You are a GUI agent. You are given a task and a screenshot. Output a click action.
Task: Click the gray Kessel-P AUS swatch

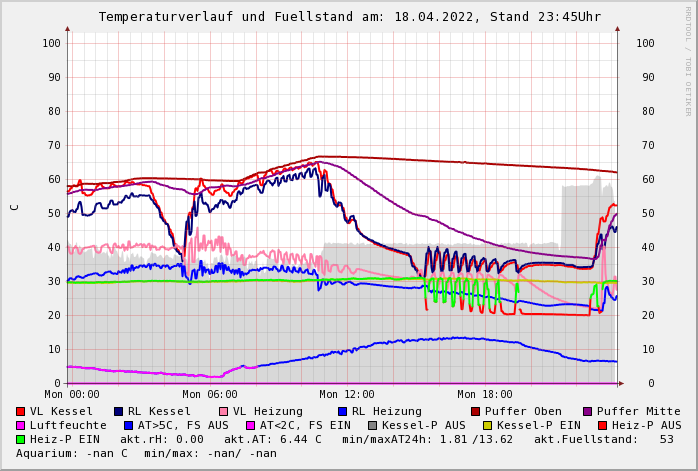point(372,425)
